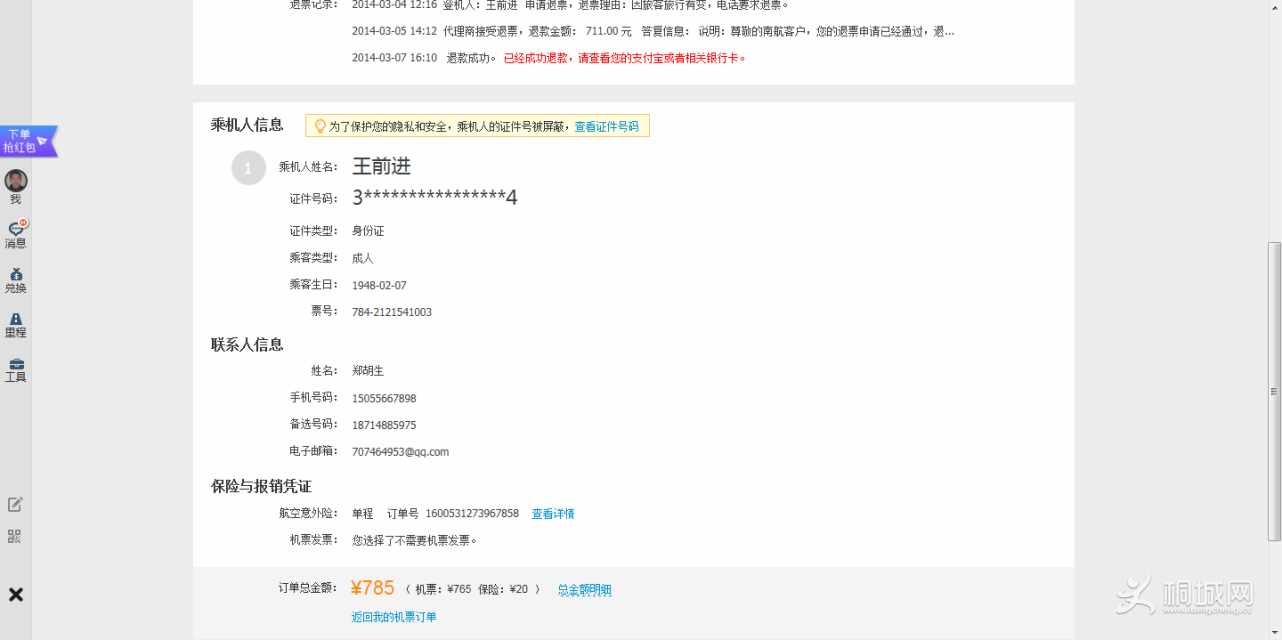View 总金额明细 amount breakdown link
The image size is (1282, 640).
pos(584,590)
